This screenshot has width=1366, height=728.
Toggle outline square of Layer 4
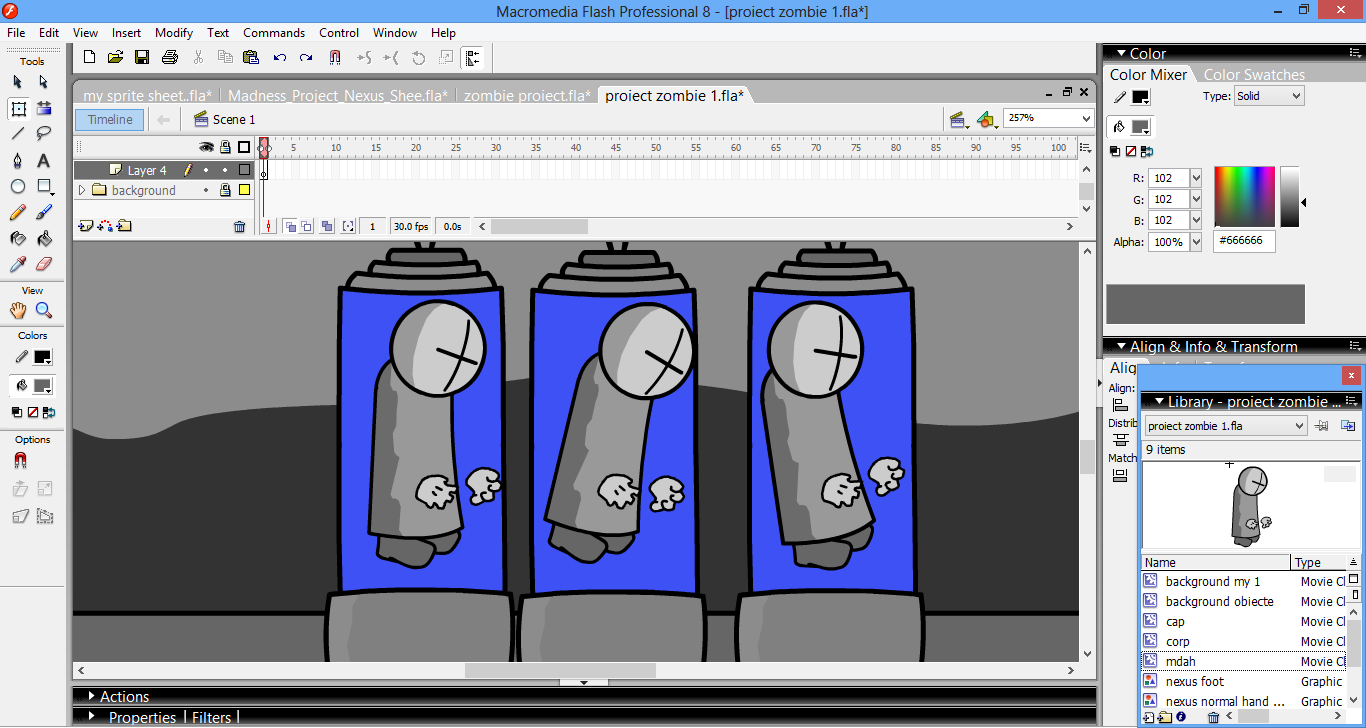(244, 170)
